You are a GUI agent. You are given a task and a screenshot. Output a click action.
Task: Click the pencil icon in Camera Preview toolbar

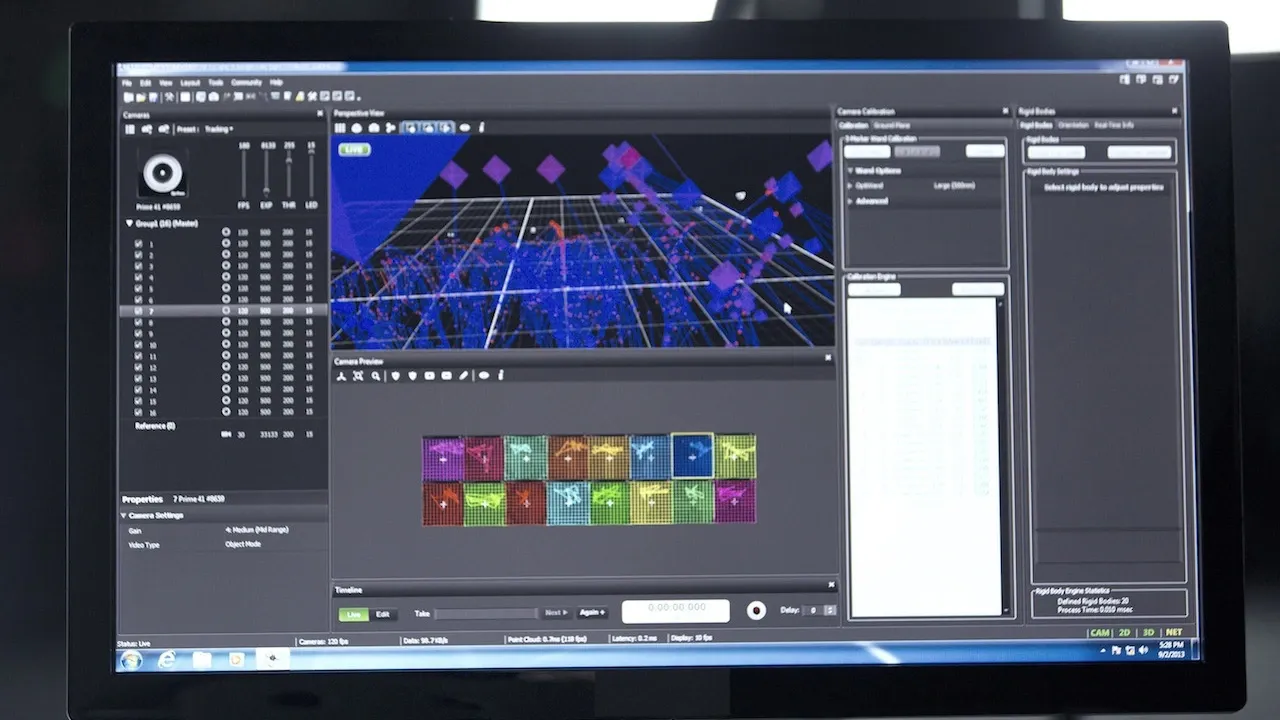click(465, 376)
